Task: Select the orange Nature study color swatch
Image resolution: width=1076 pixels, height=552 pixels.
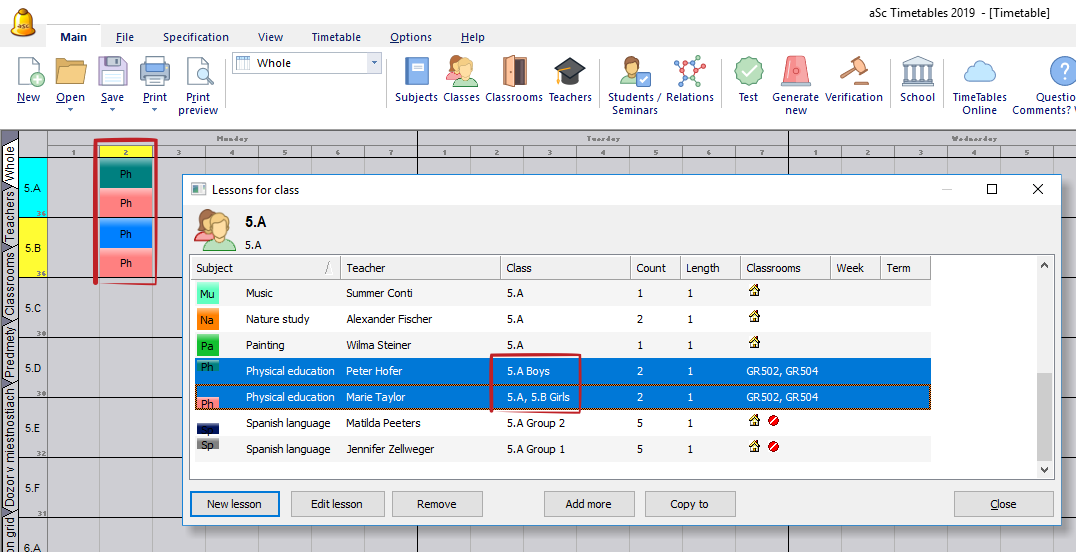Action: 207,320
